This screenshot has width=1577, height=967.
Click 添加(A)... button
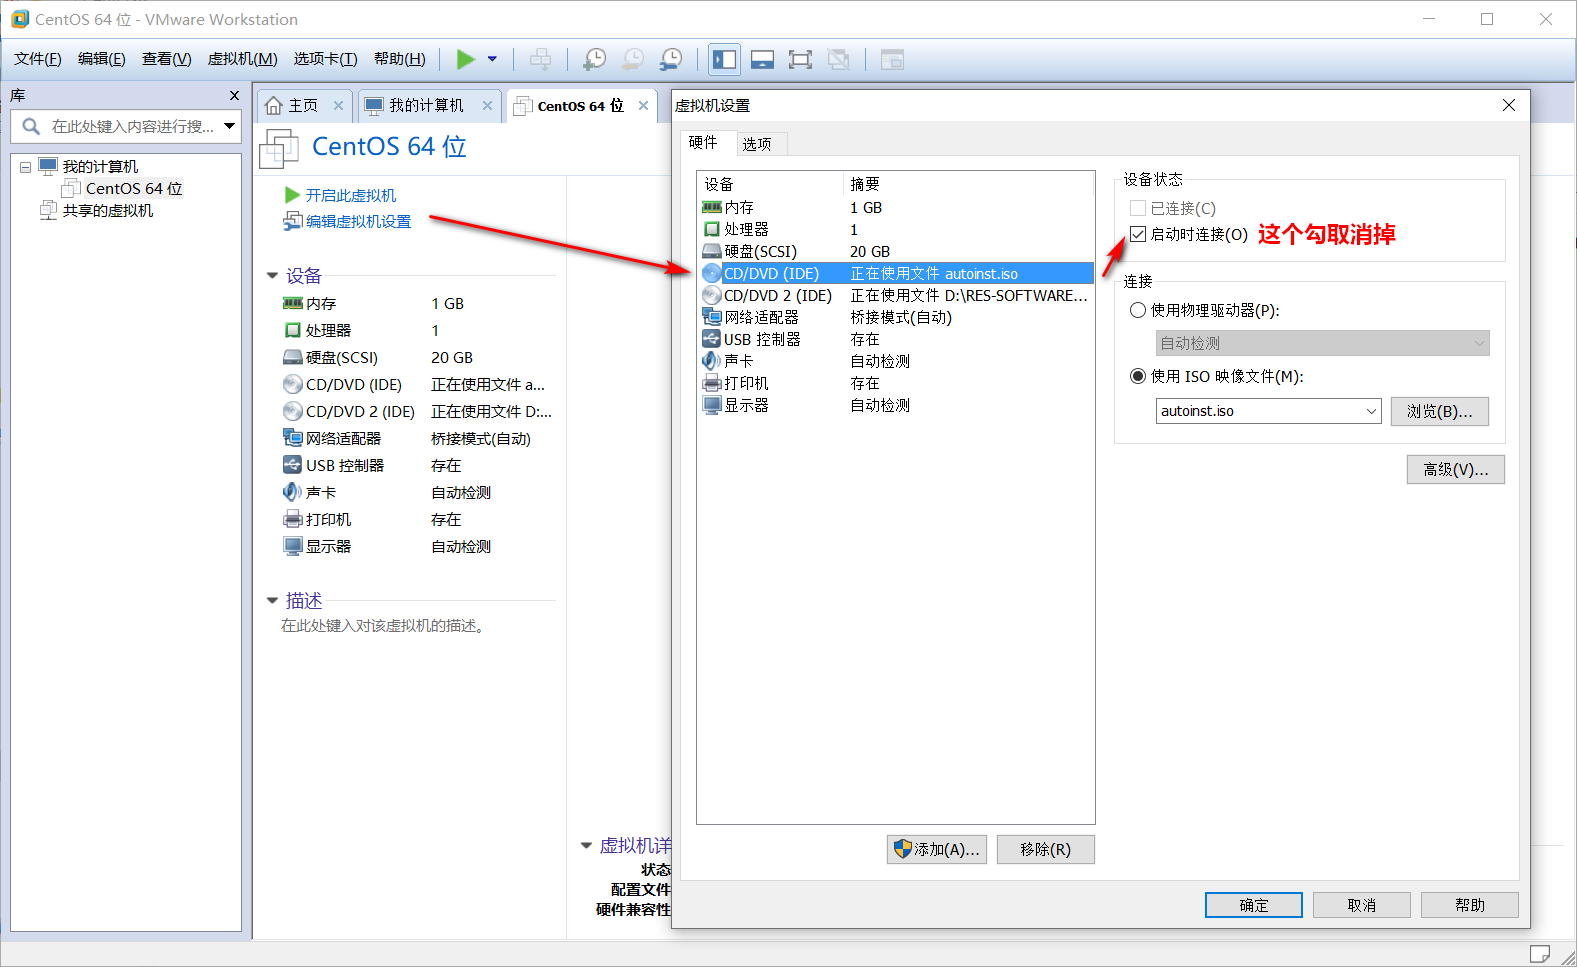(936, 849)
